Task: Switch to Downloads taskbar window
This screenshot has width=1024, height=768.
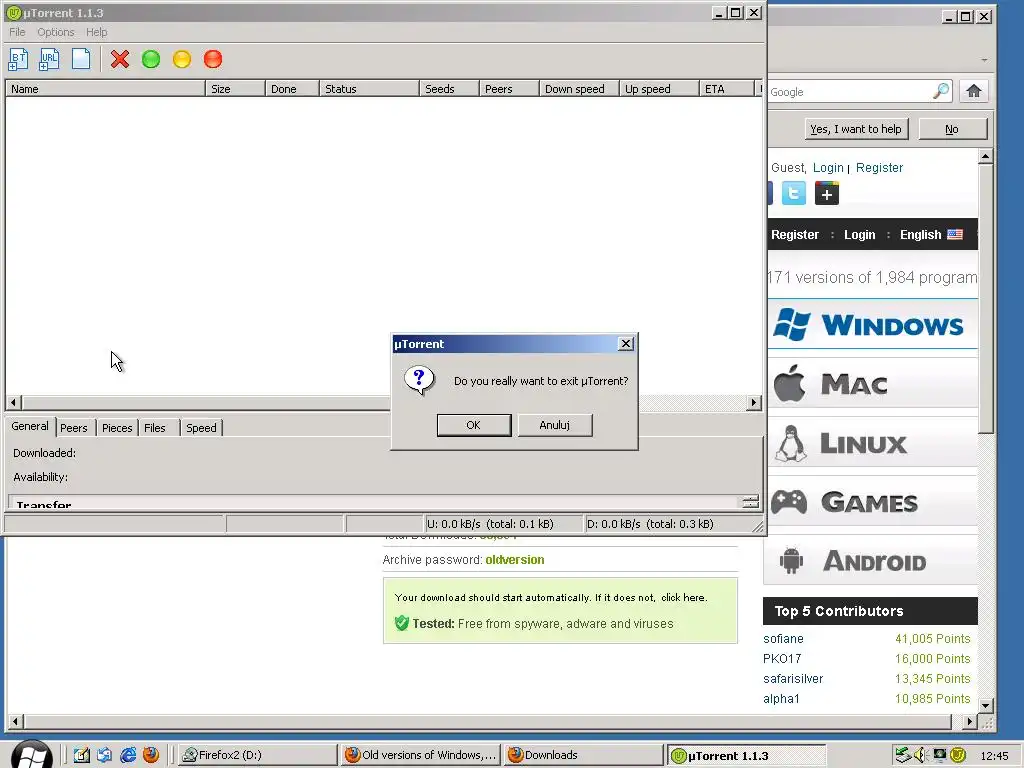Action: (583, 755)
